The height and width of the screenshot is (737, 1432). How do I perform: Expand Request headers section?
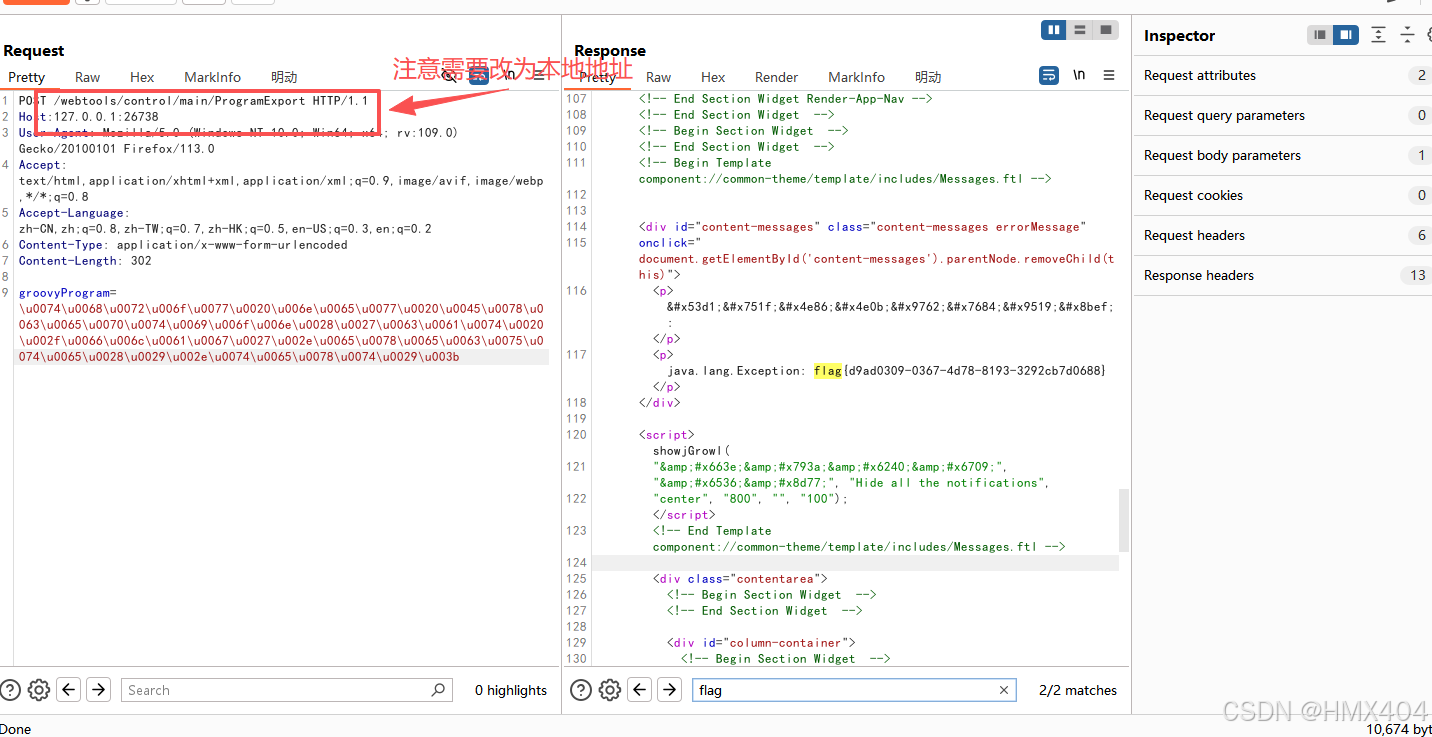pos(1282,235)
